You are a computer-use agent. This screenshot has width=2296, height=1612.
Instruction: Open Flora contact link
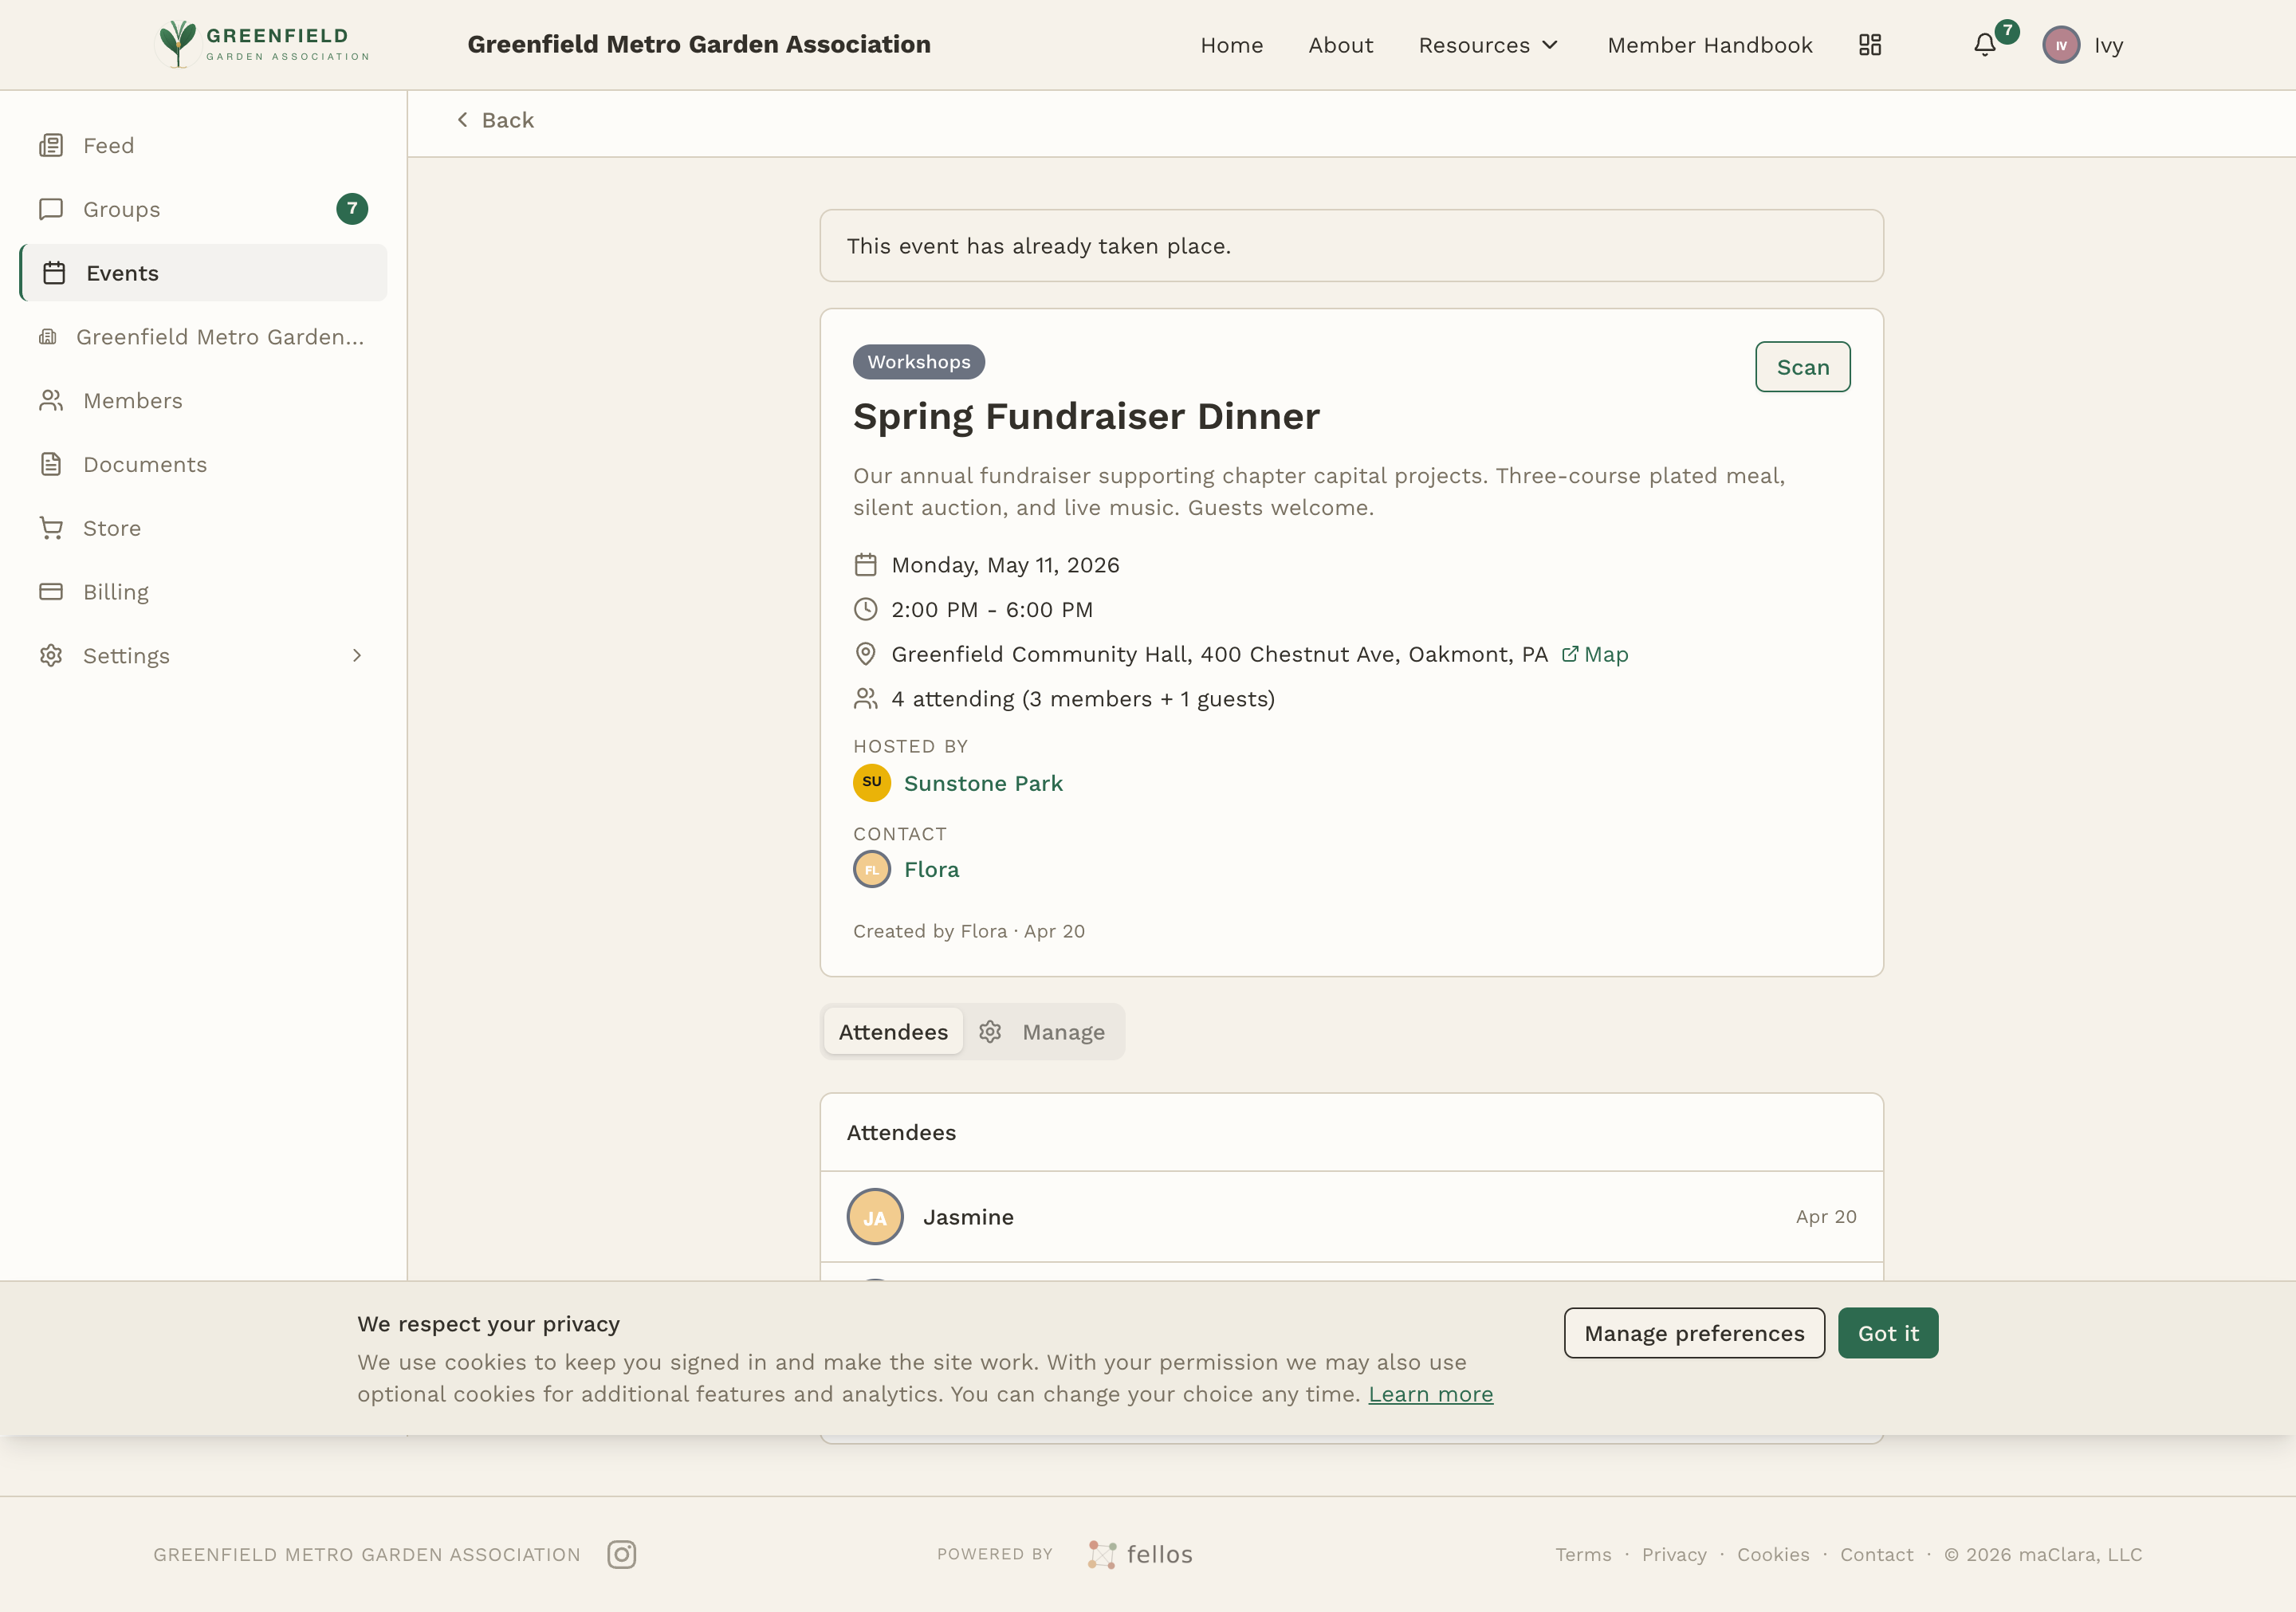tap(931, 869)
